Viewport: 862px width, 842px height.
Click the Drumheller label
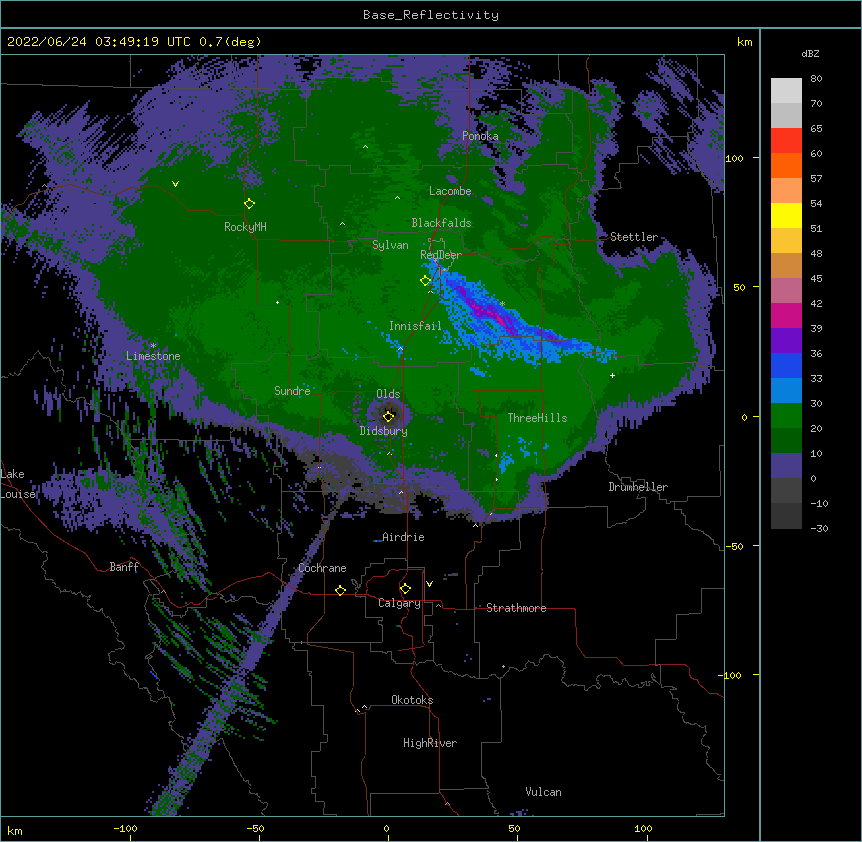[638, 487]
